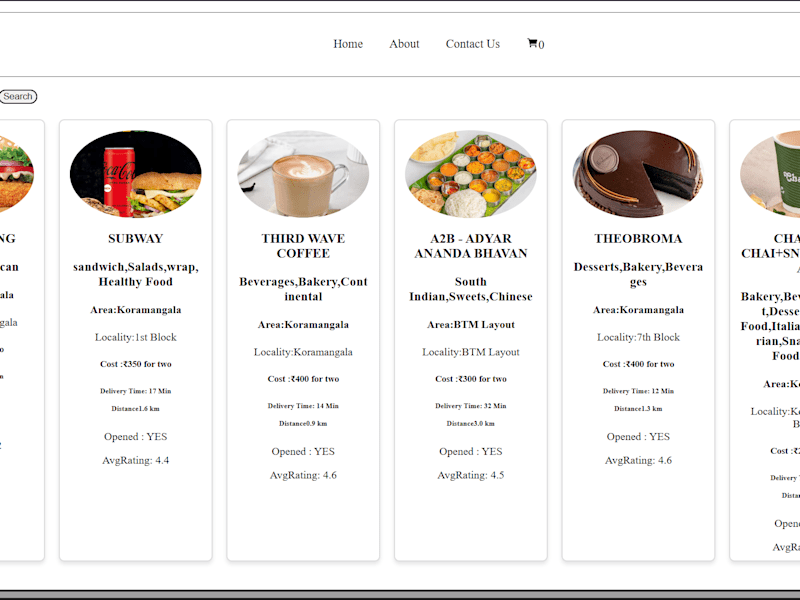Click Locality:7th Block text
This screenshot has width=800, height=600.
click(x=638, y=337)
